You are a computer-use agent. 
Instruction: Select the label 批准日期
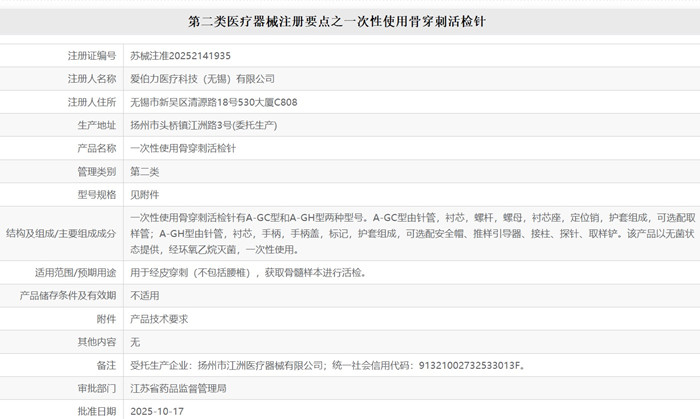click(x=96, y=411)
